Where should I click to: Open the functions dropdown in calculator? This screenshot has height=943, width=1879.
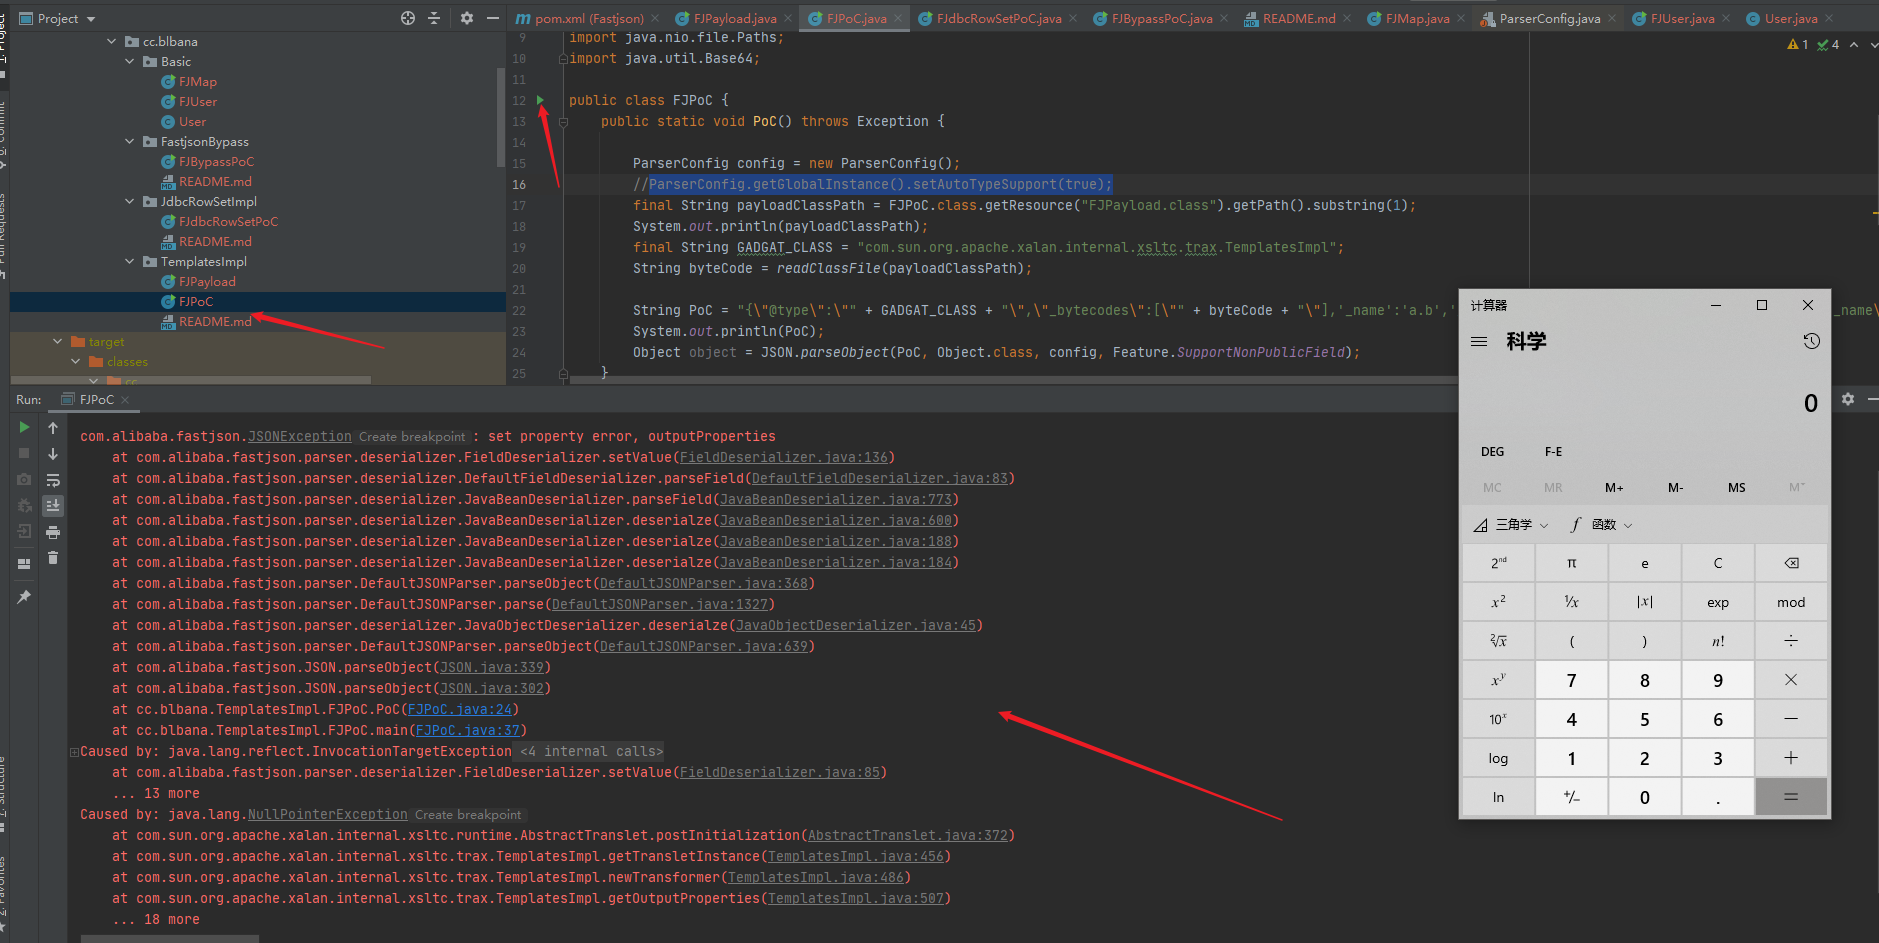point(1602,525)
